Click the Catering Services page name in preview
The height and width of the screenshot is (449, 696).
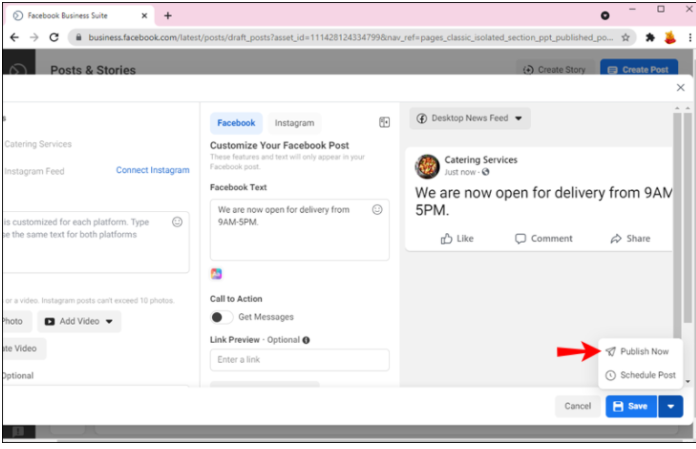point(481,160)
